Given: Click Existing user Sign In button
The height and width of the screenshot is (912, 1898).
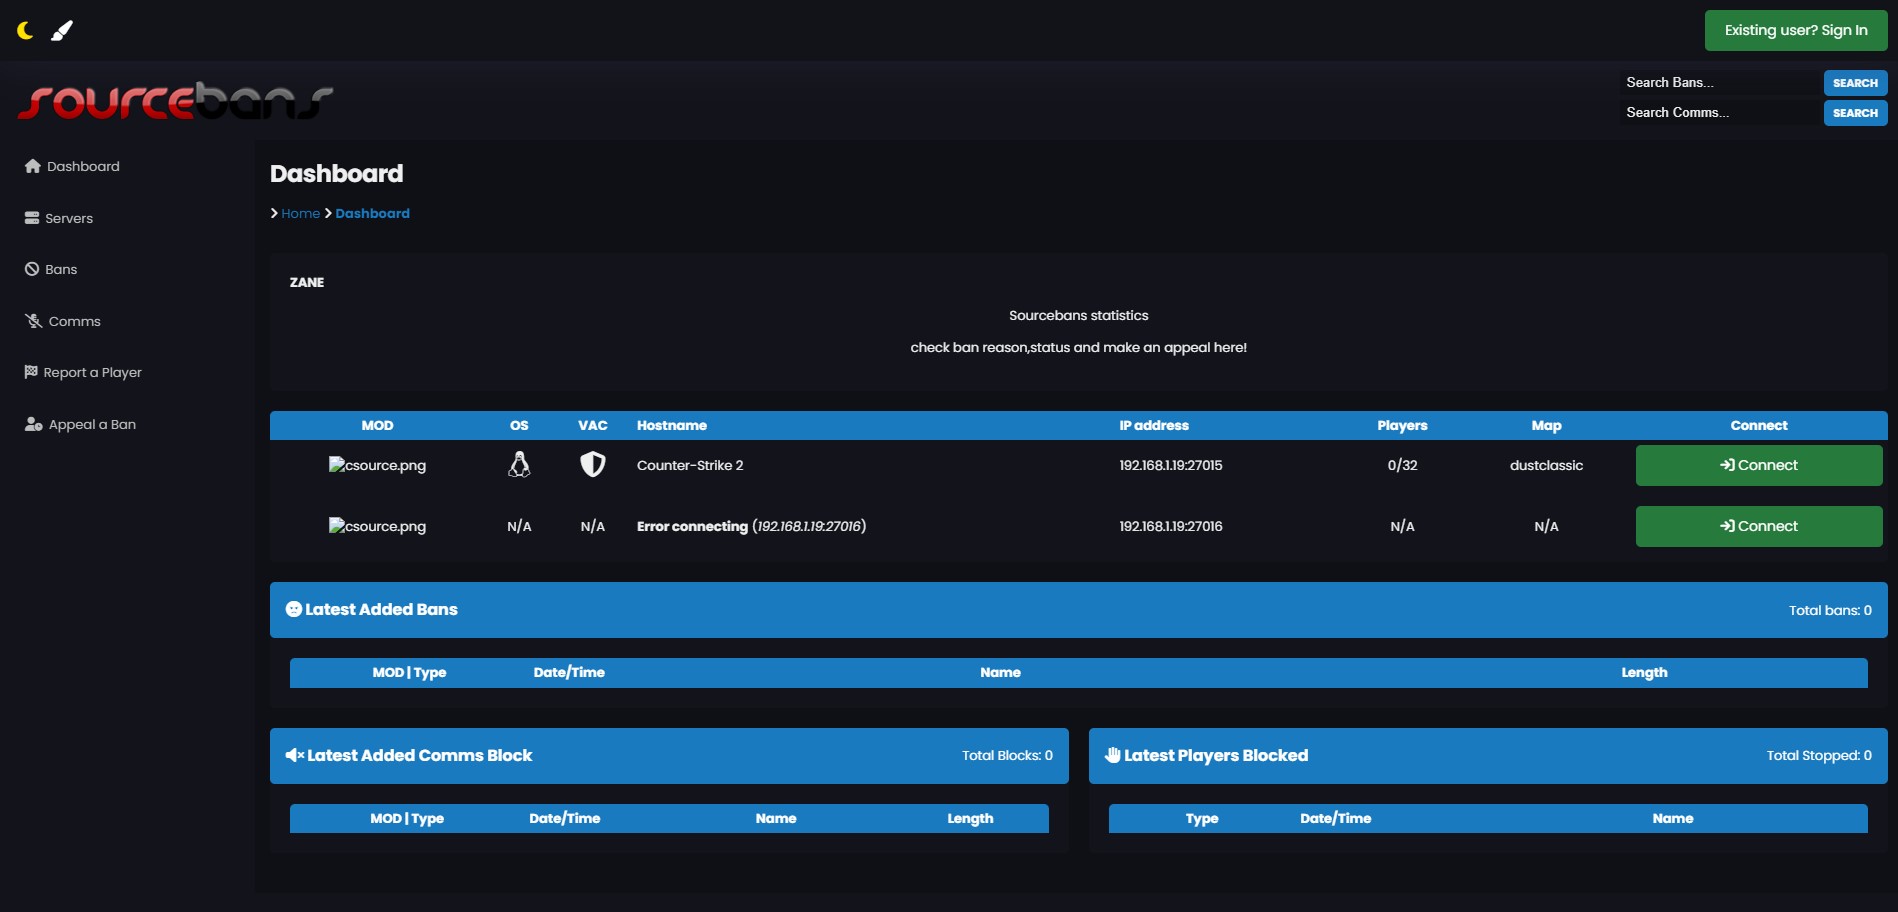Looking at the screenshot, I should tap(1795, 31).
